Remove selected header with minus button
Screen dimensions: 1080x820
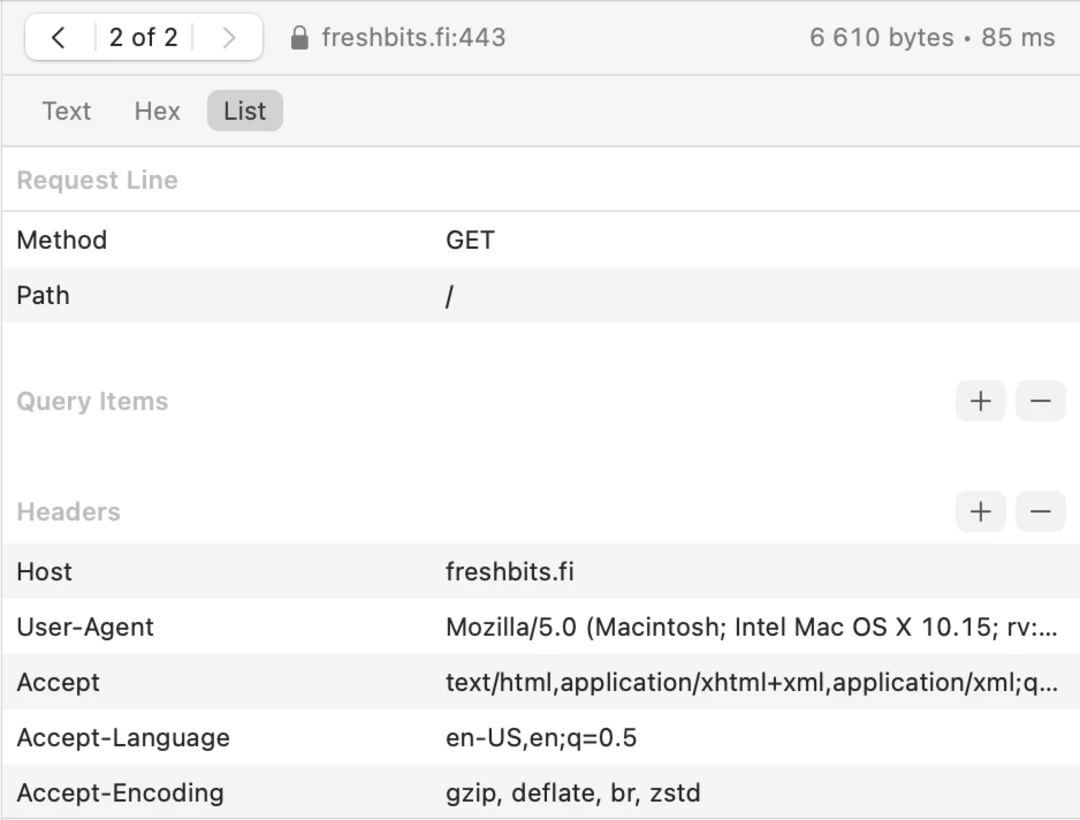click(x=1040, y=511)
